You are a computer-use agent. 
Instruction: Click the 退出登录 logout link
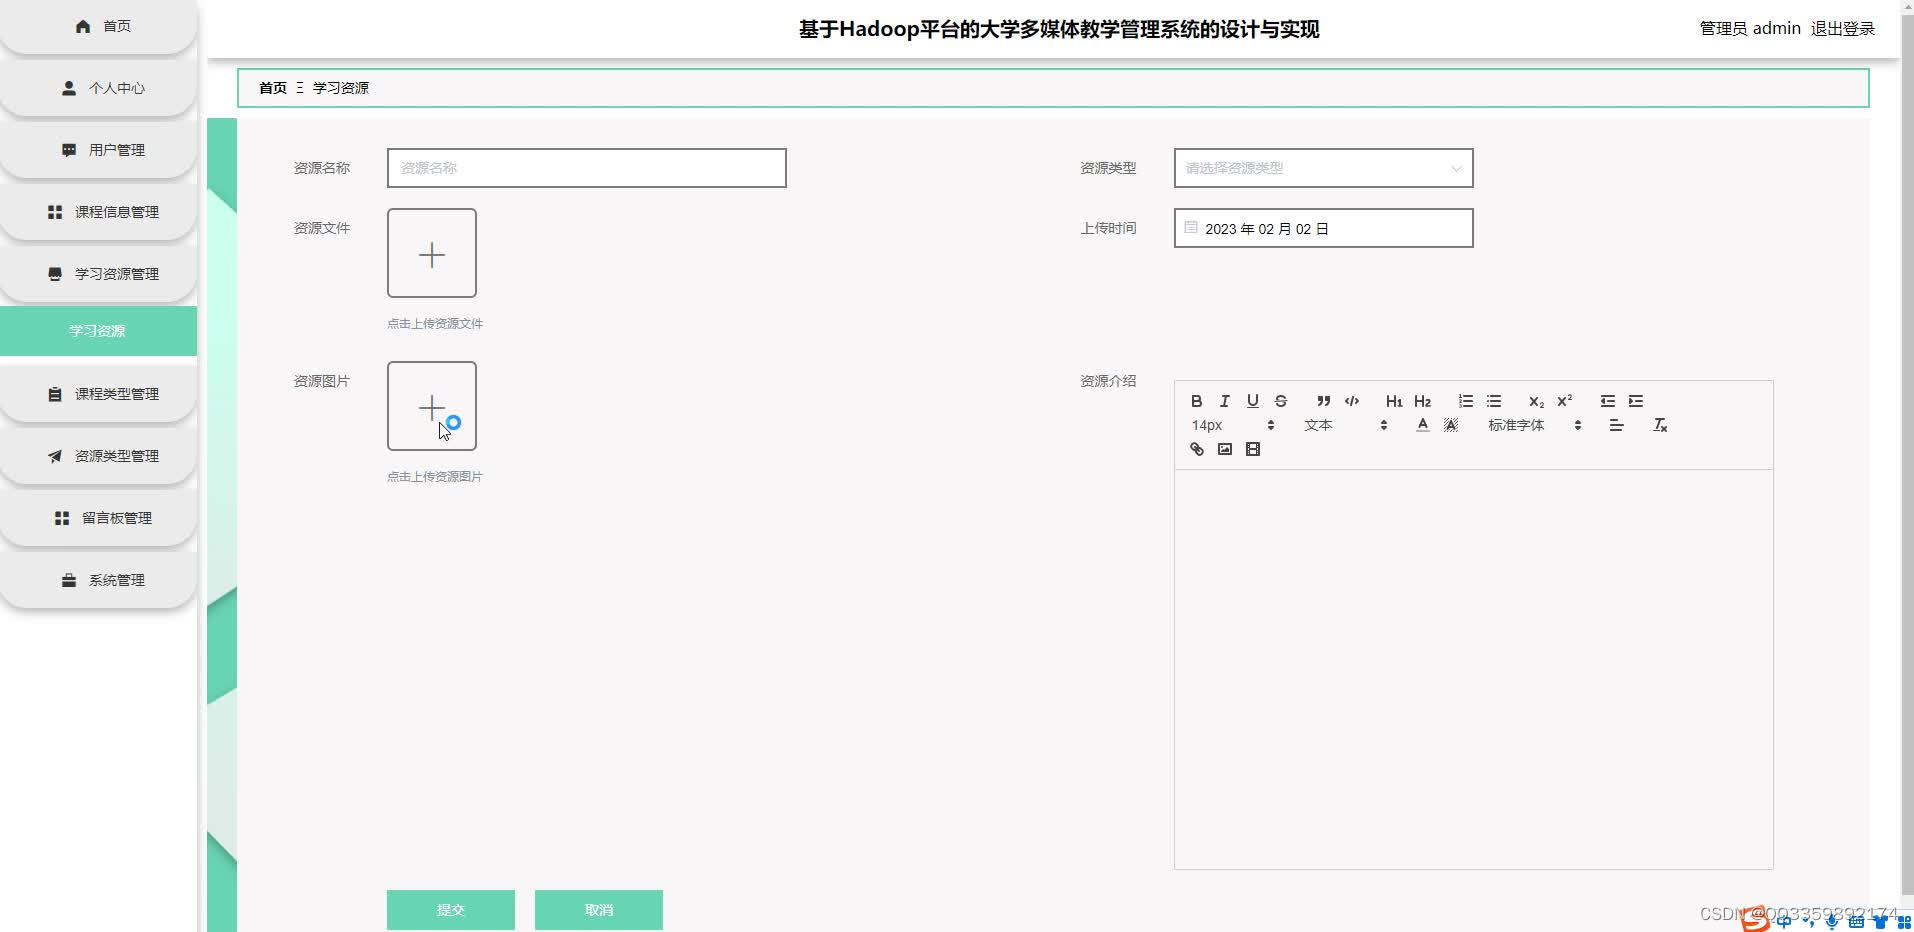[1843, 29]
